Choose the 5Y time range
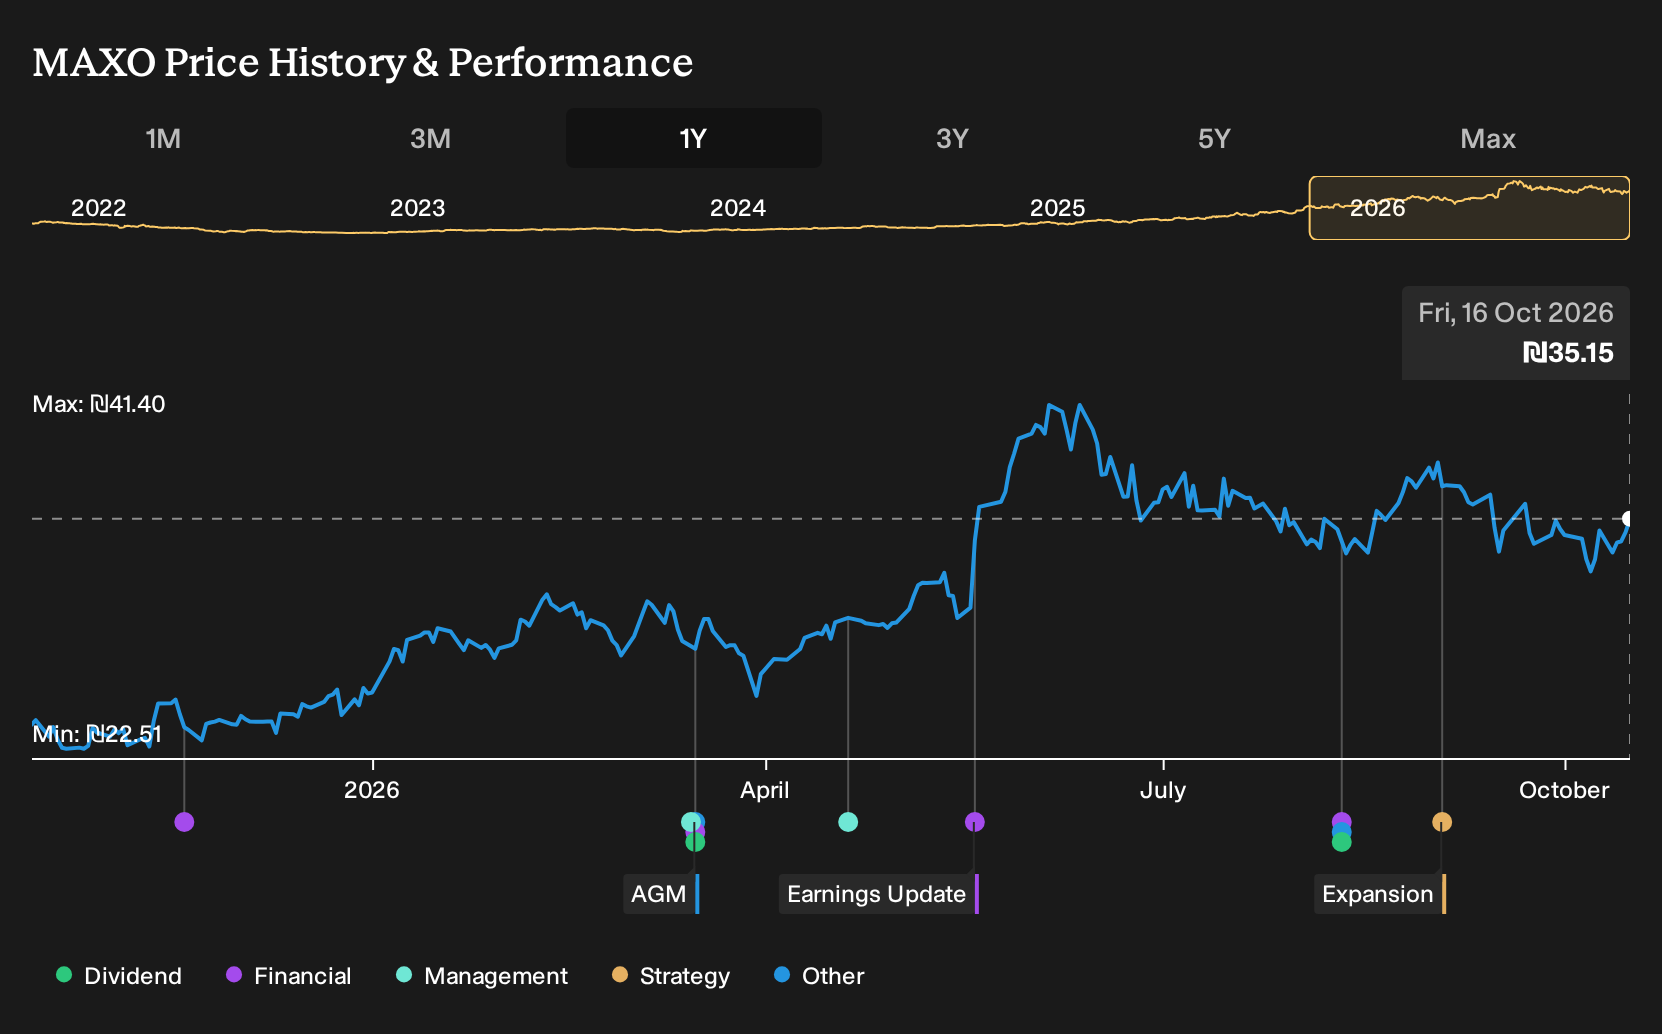This screenshot has width=1662, height=1034. point(1214,138)
